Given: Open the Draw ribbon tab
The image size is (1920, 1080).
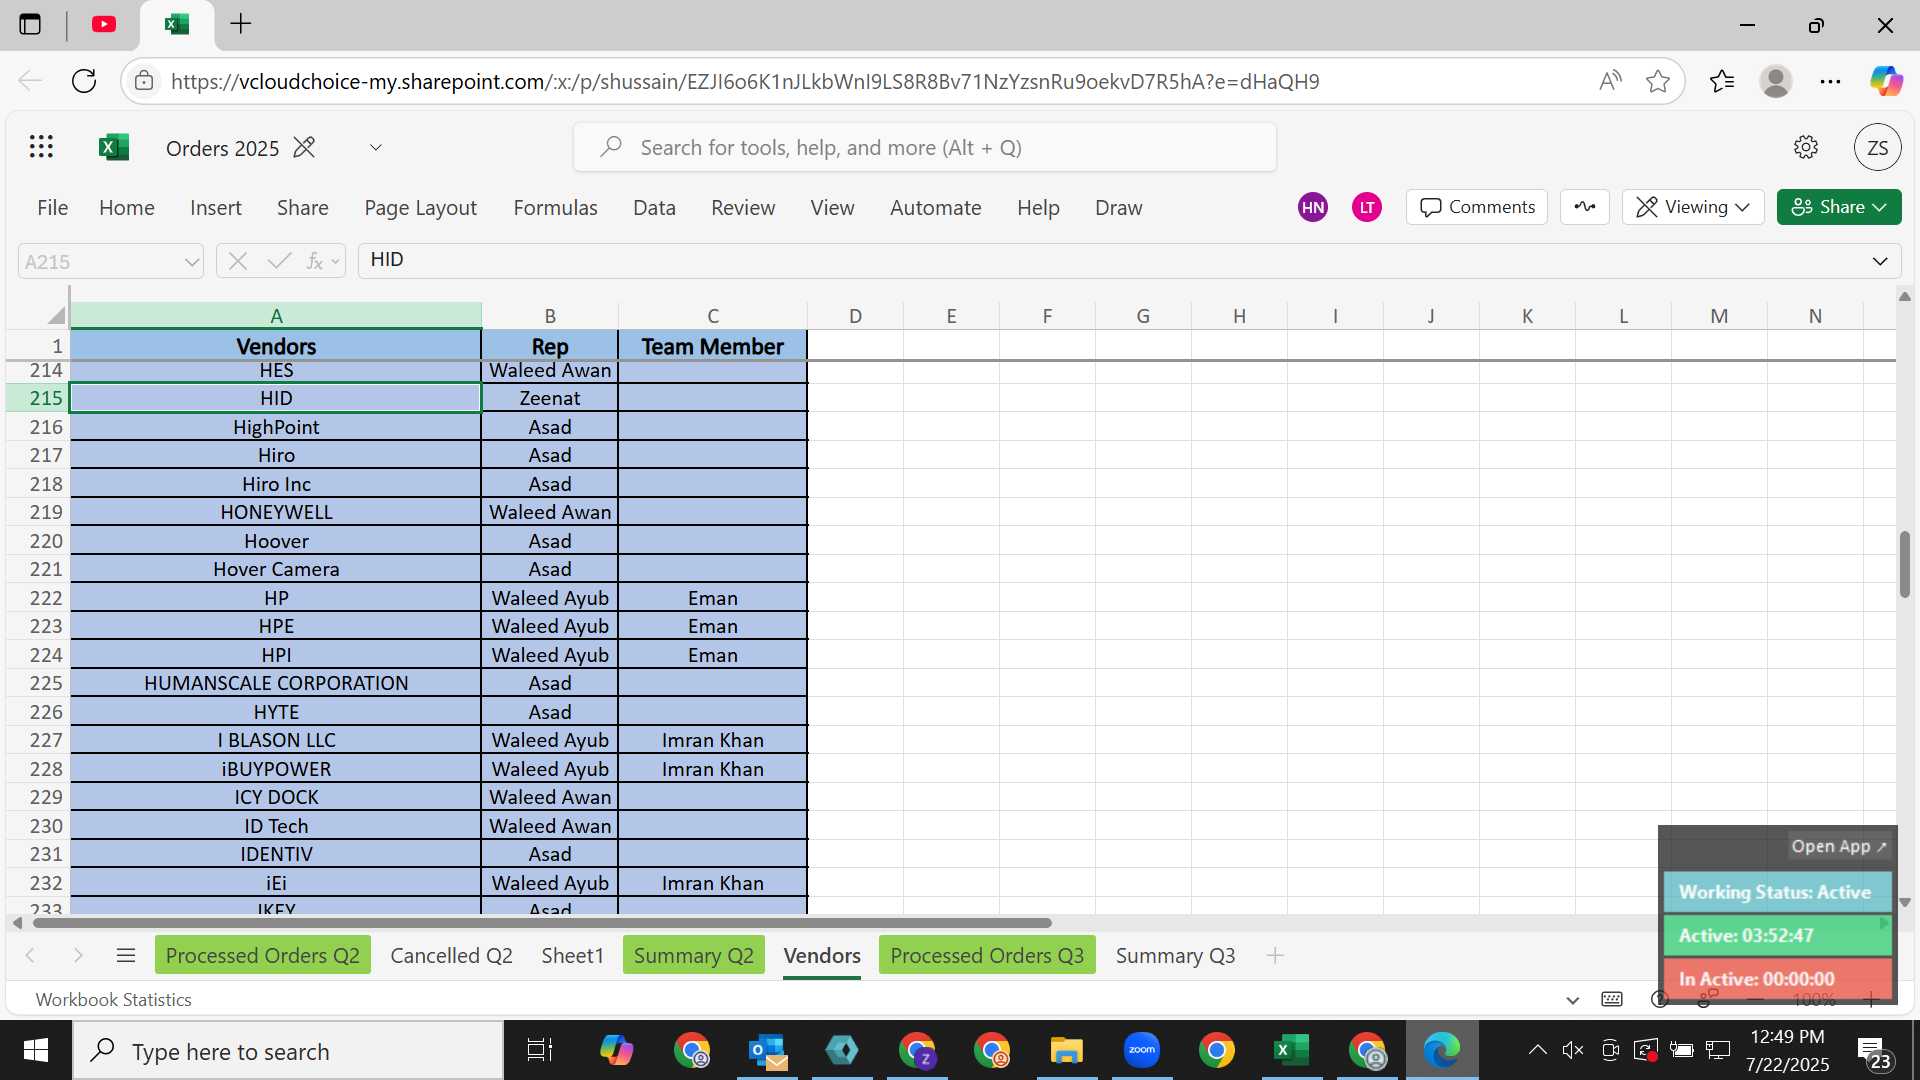Looking at the screenshot, I should pyautogui.click(x=1118, y=207).
